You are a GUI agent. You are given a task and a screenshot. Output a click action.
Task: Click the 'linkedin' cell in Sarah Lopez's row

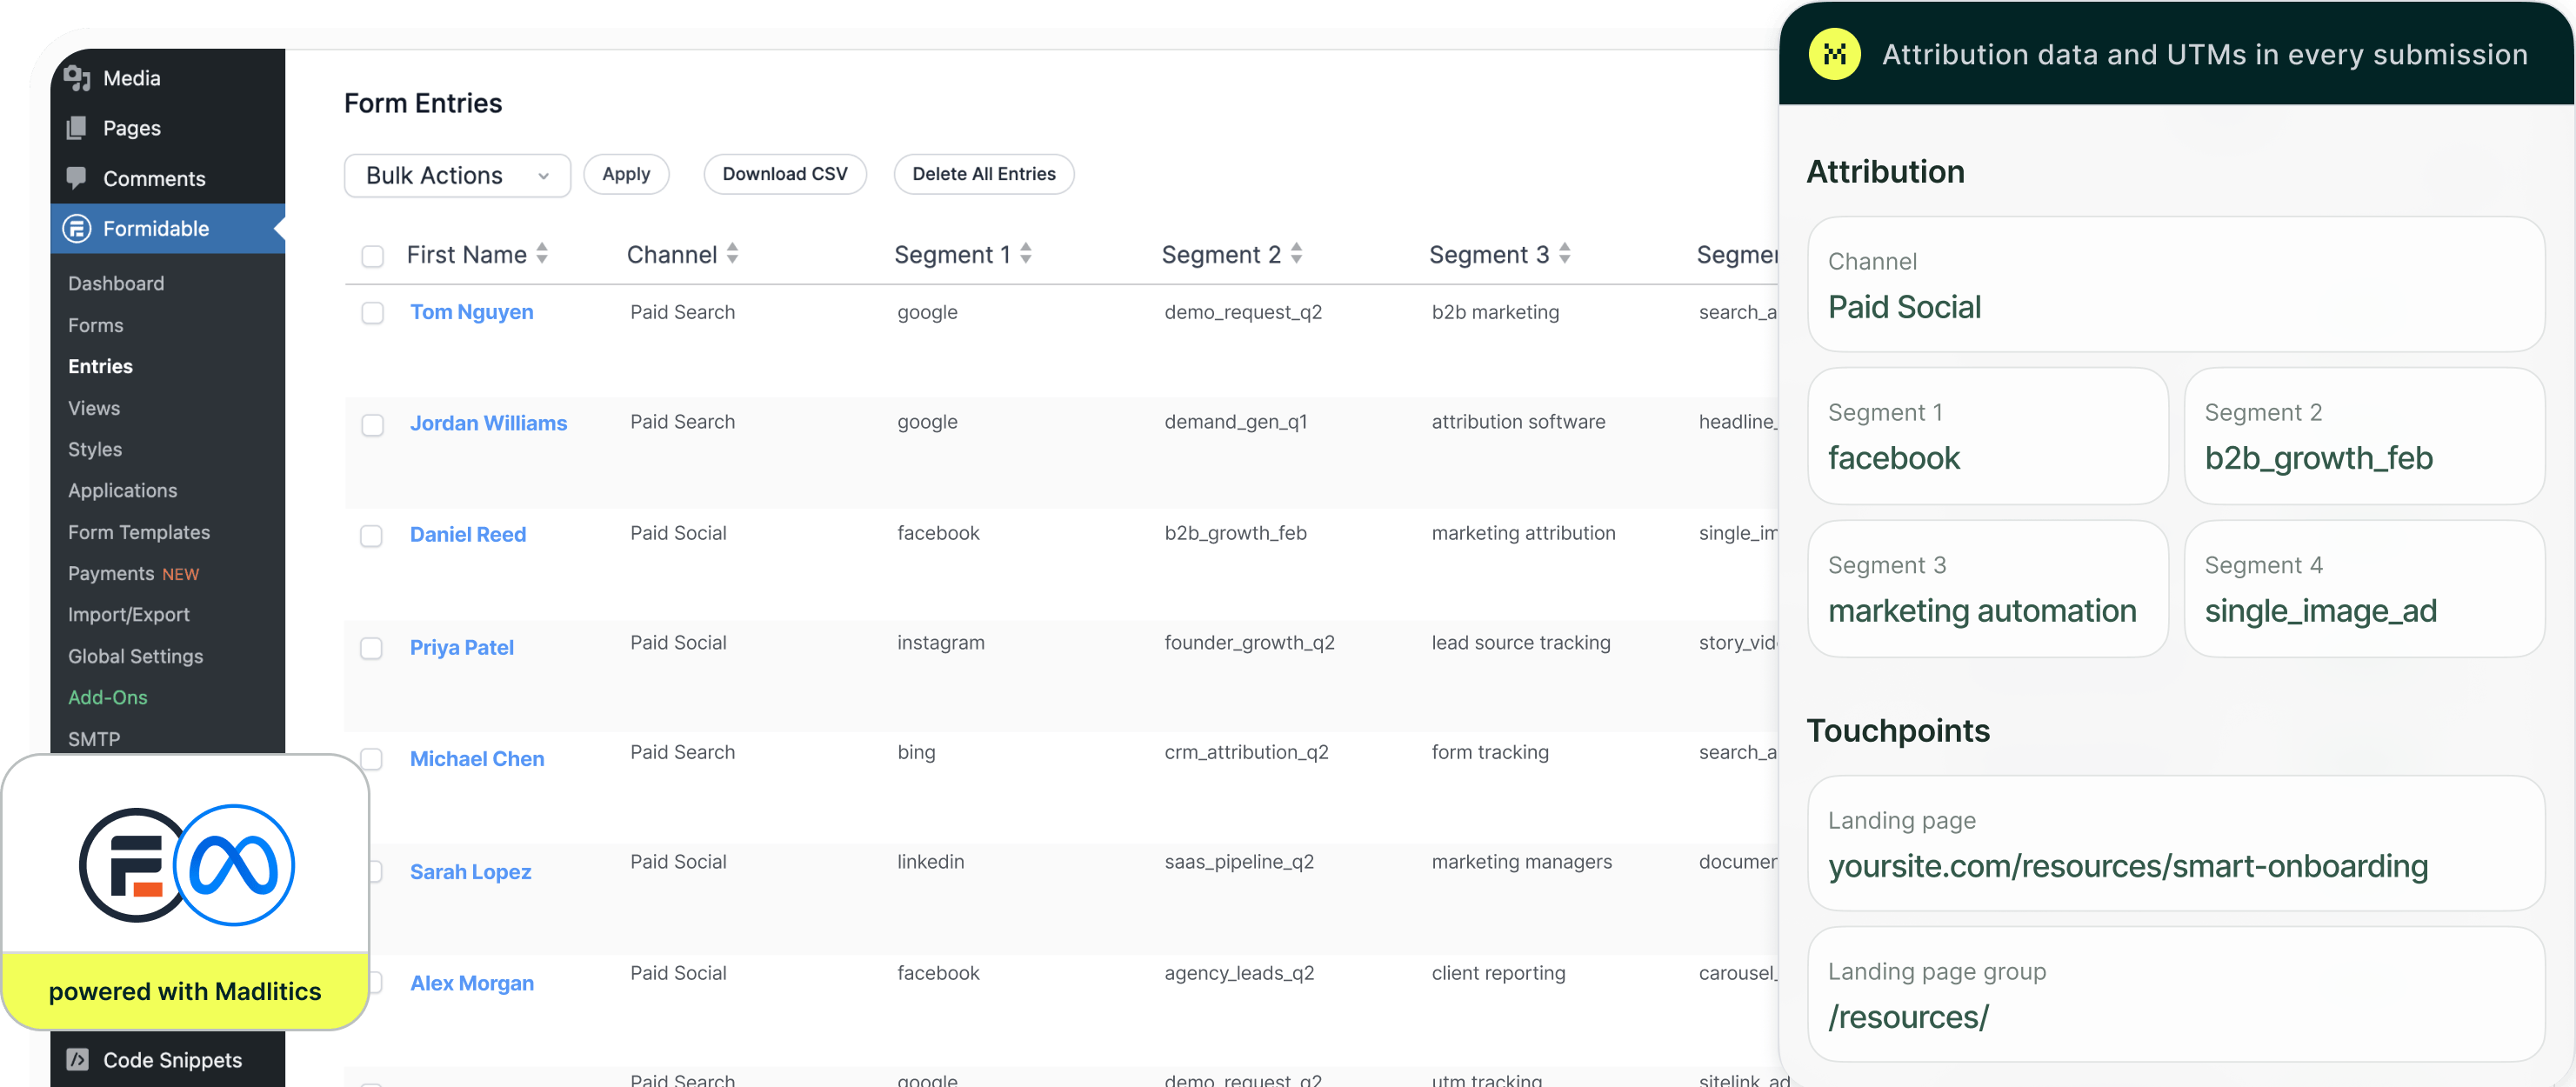point(930,861)
